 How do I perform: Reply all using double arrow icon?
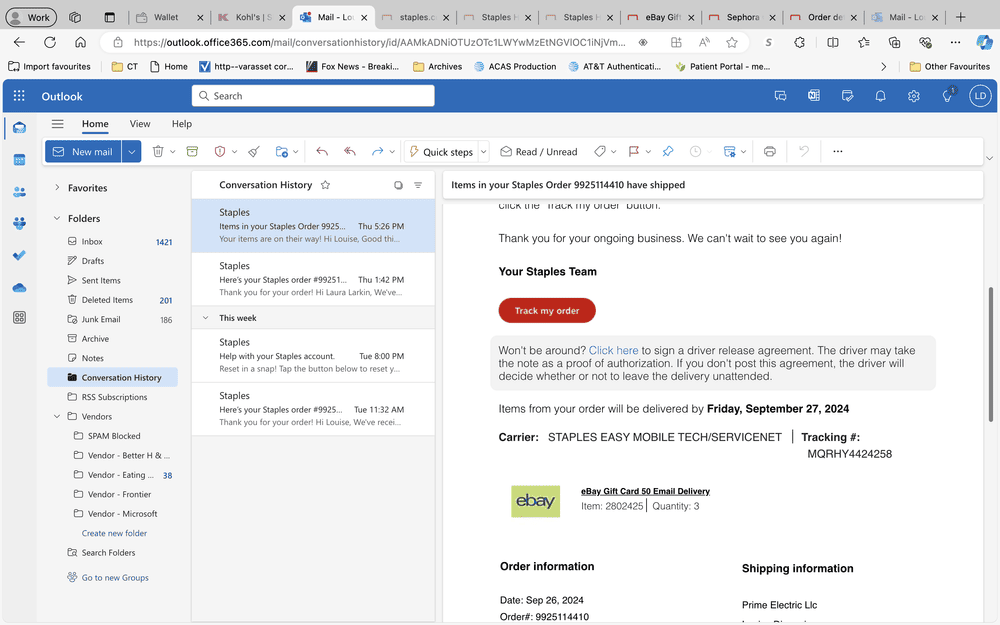pyautogui.click(x=349, y=152)
